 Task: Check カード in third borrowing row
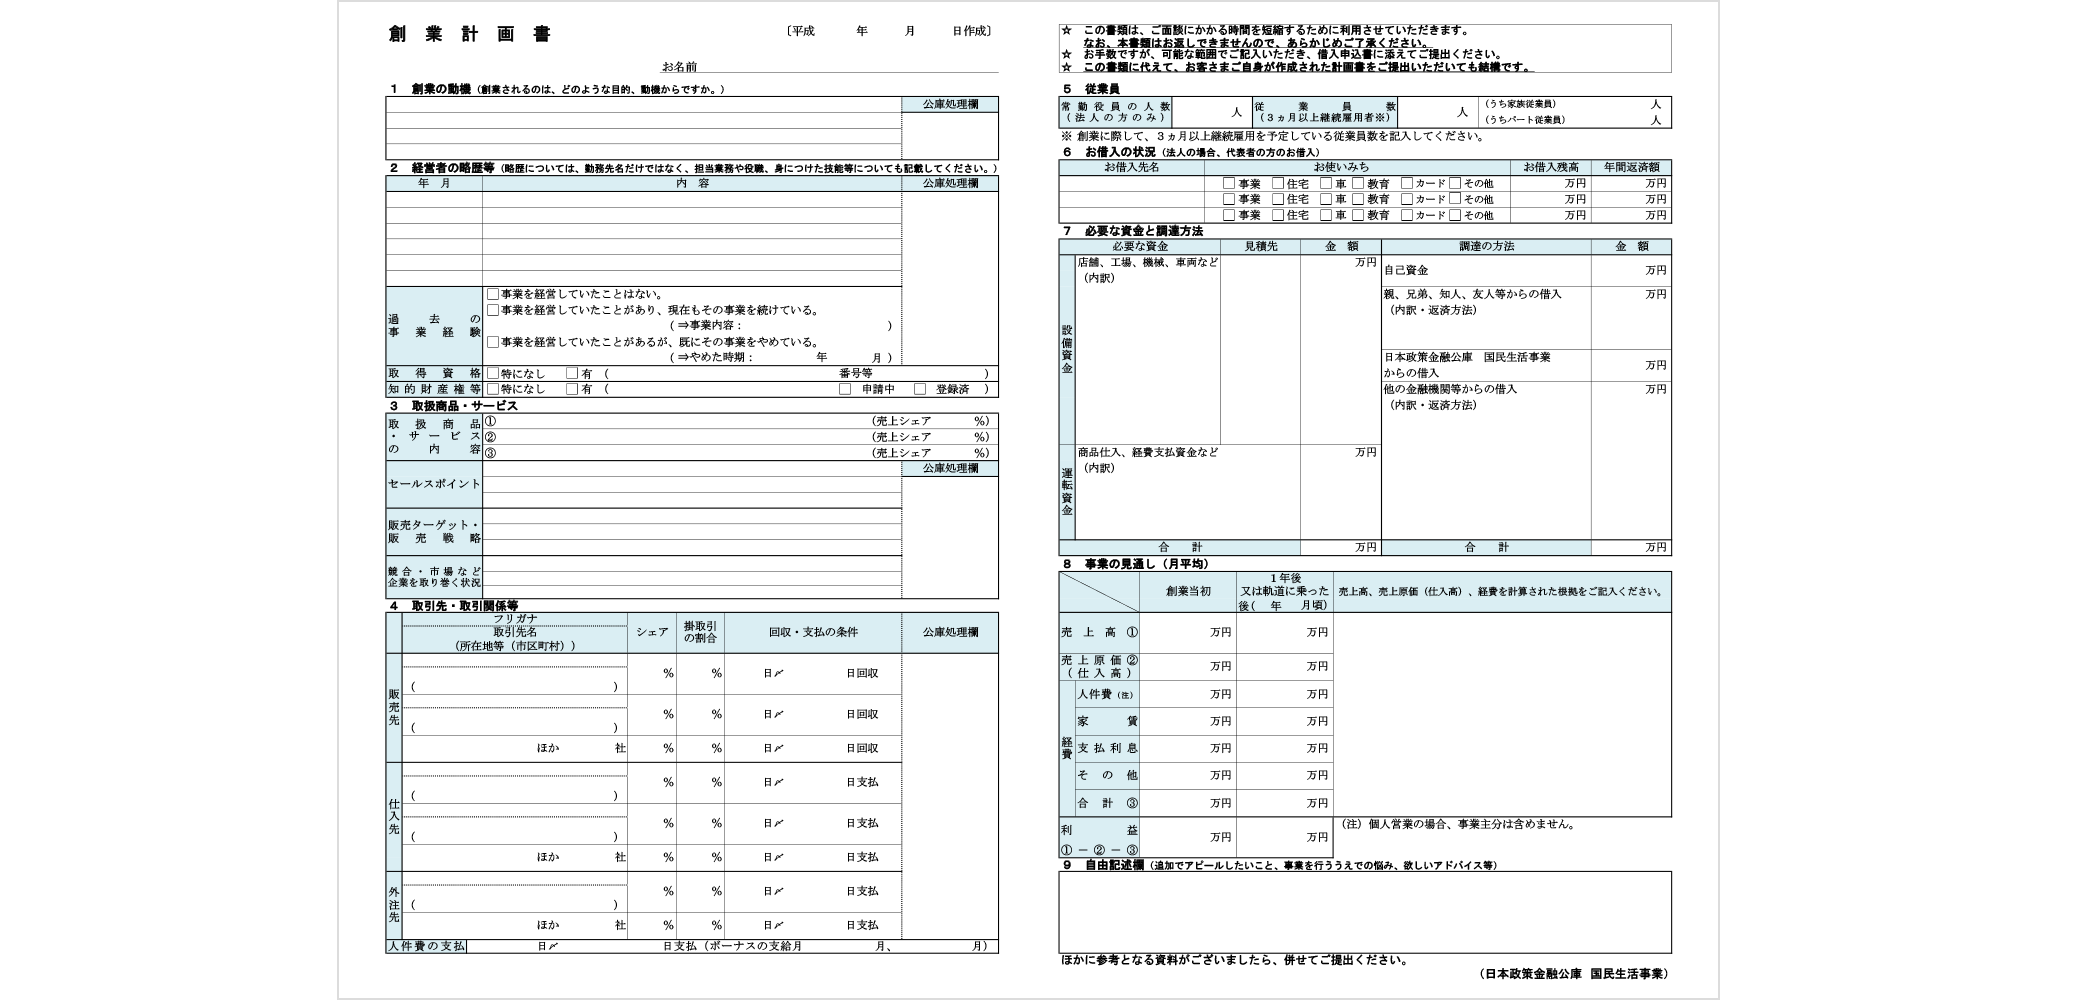pyautogui.click(x=1407, y=215)
